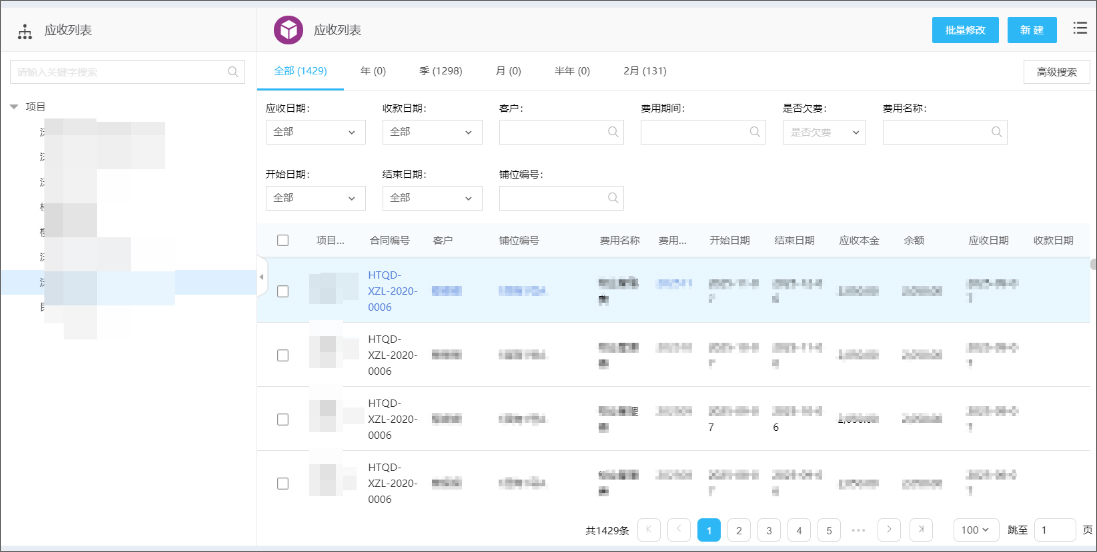Image resolution: width=1097 pixels, height=552 pixels.
Task: Click the table's vertical scrollbar thumb
Action: coord(1093,264)
